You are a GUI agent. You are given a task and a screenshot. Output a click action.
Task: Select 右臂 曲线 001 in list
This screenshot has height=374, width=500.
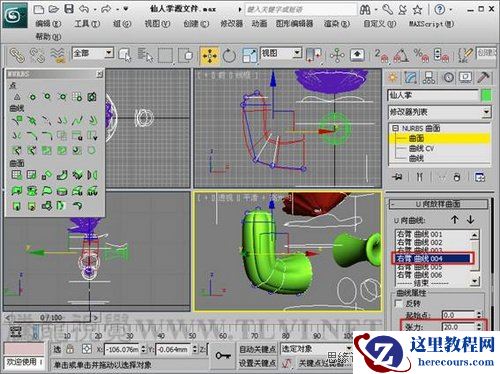pyautogui.click(x=420, y=234)
